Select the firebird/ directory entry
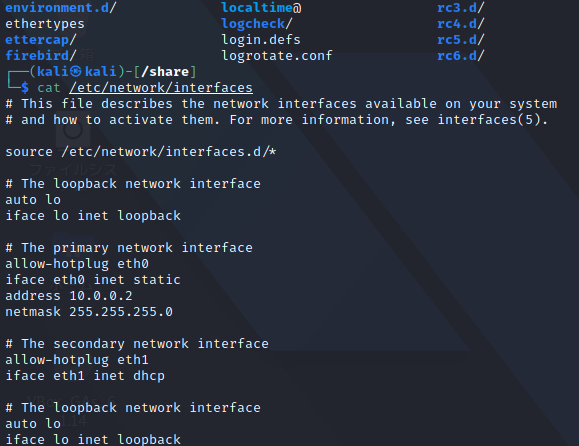579x446 pixels. click(41, 56)
